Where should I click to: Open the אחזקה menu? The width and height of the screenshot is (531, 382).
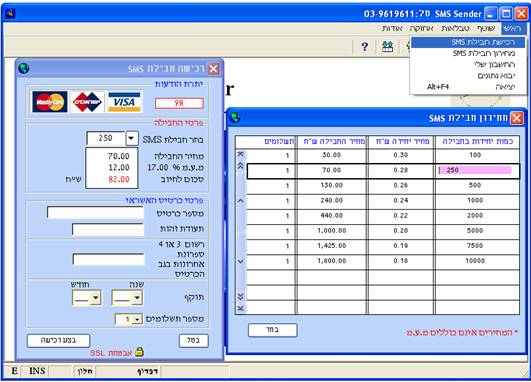pos(421,28)
